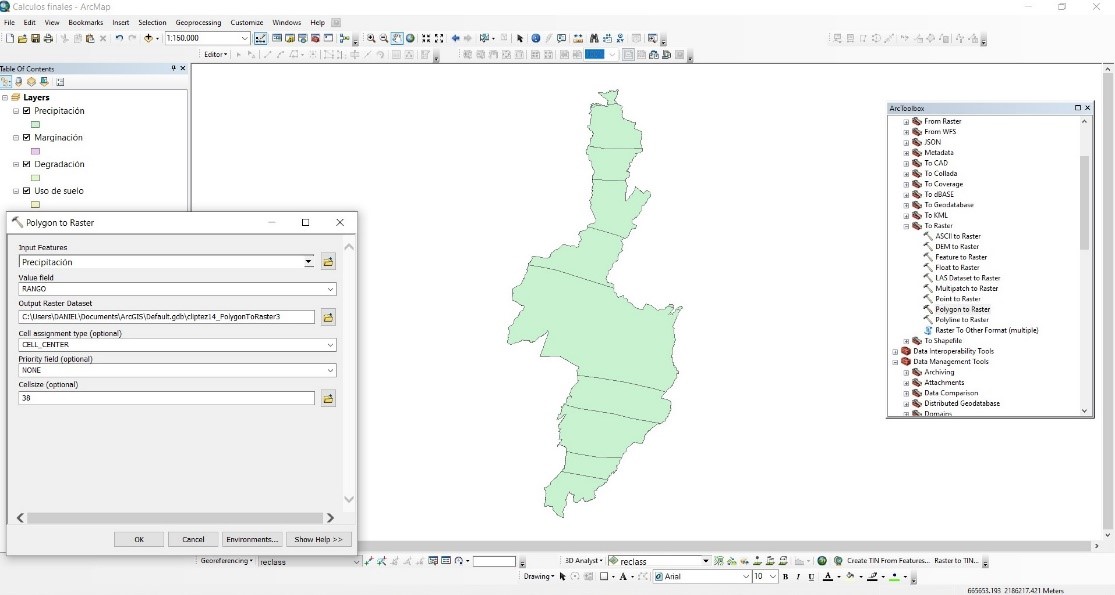Collapse the To Raster toolset
The image size is (1115, 595).
[x=907, y=226]
